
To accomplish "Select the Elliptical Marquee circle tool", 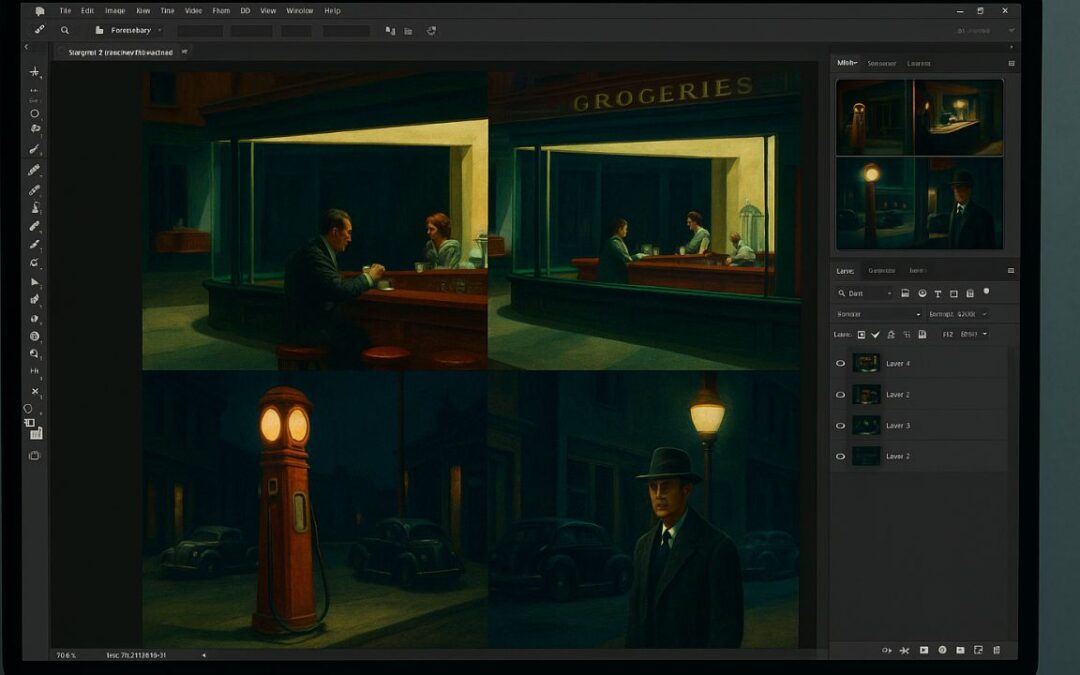I will point(34,114).
